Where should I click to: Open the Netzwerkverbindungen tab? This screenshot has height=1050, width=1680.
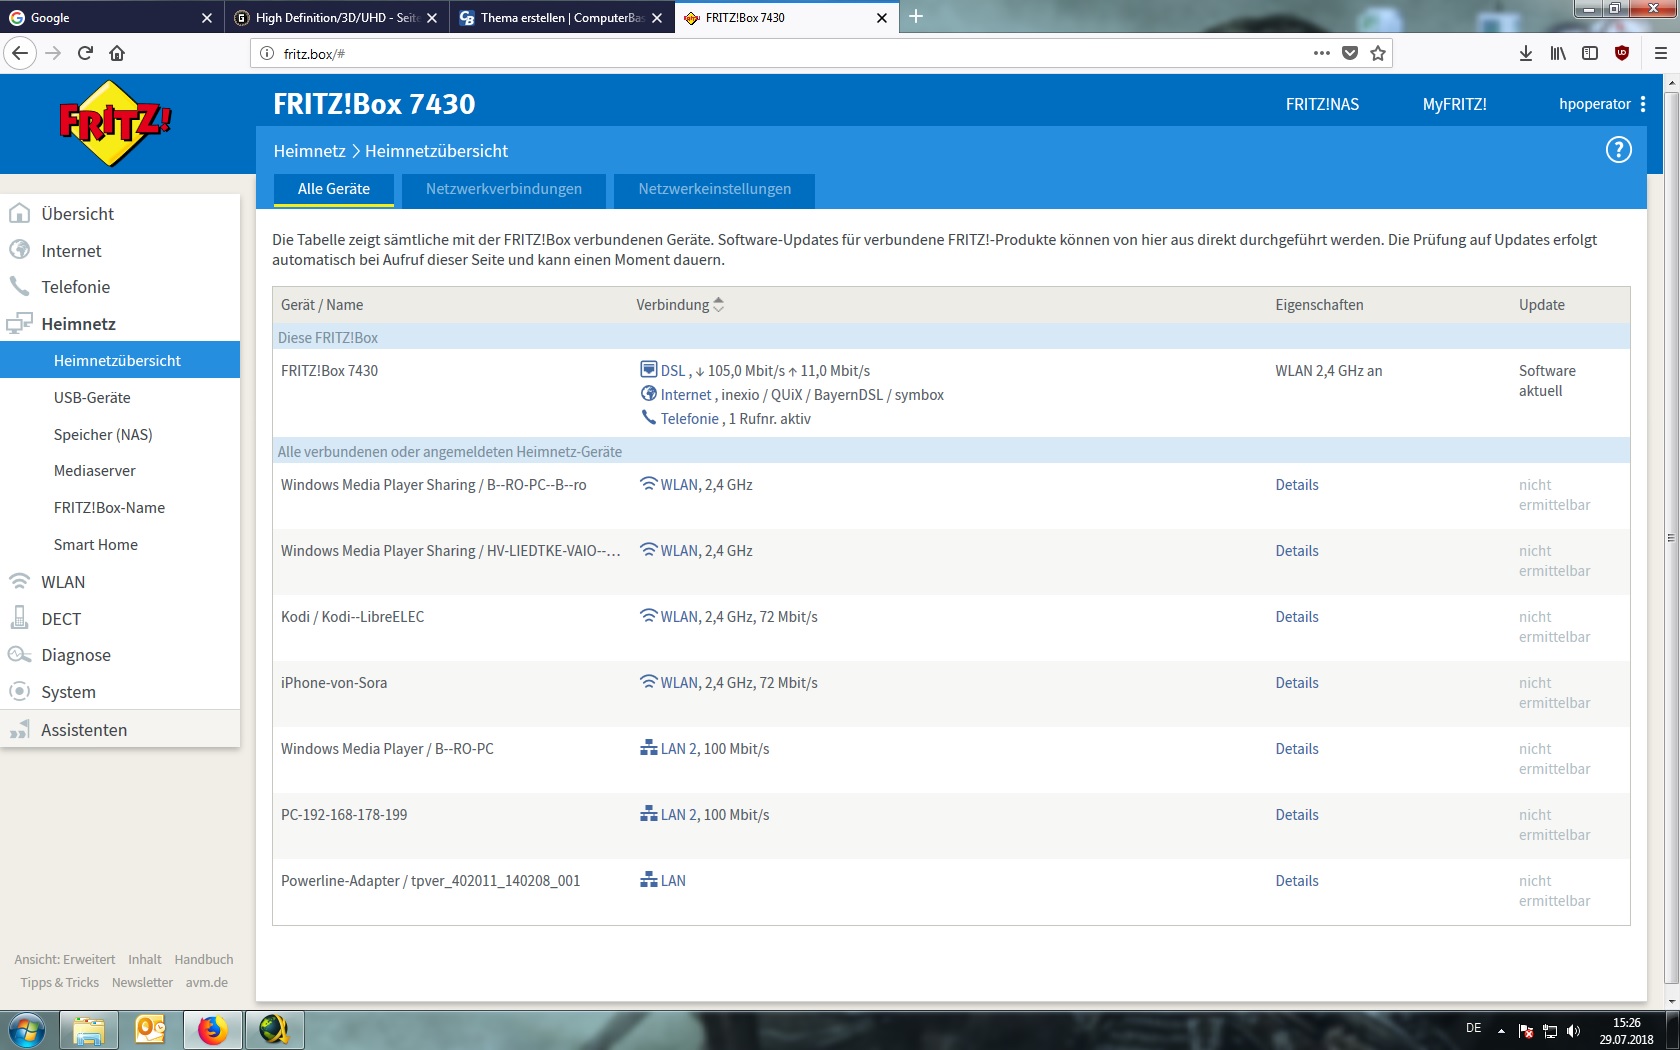pos(504,190)
